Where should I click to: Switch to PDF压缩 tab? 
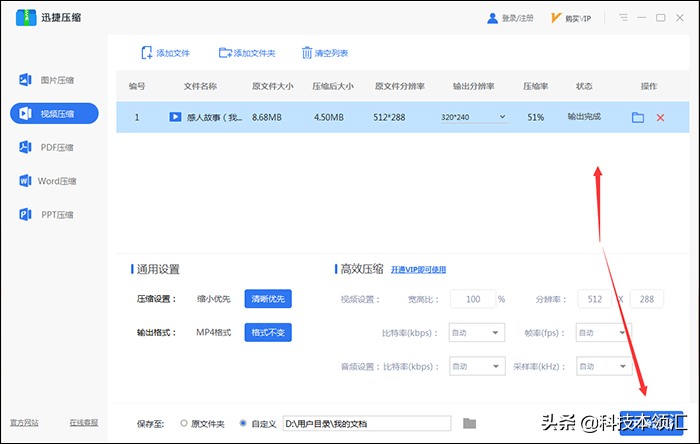point(46,147)
